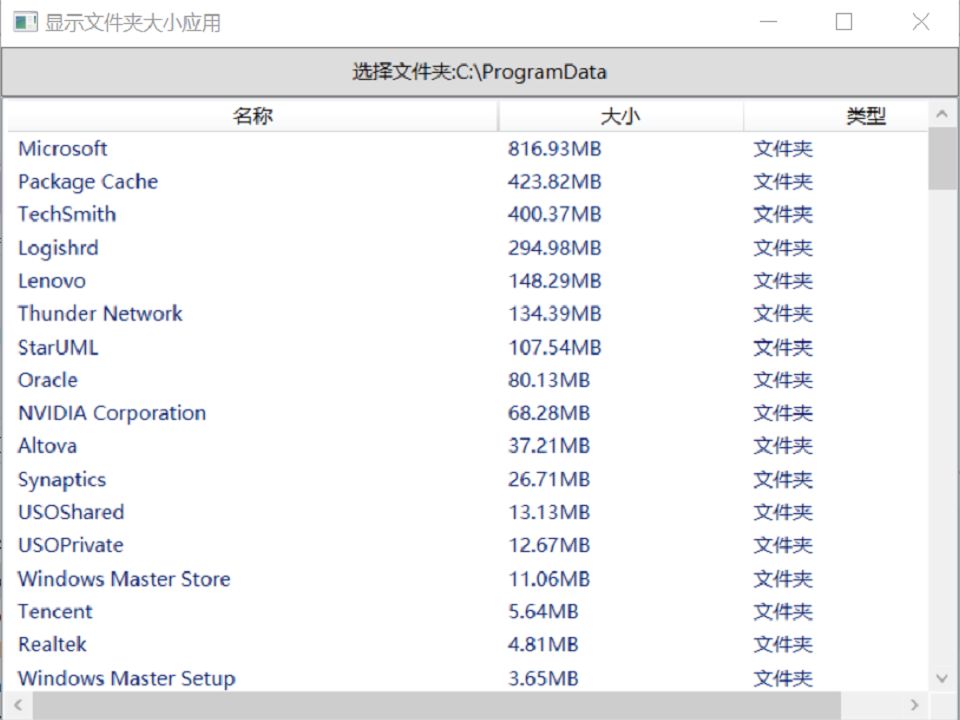960x720 pixels.
Task: Click the vertical scrollbar thumb
Action: [942, 159]
